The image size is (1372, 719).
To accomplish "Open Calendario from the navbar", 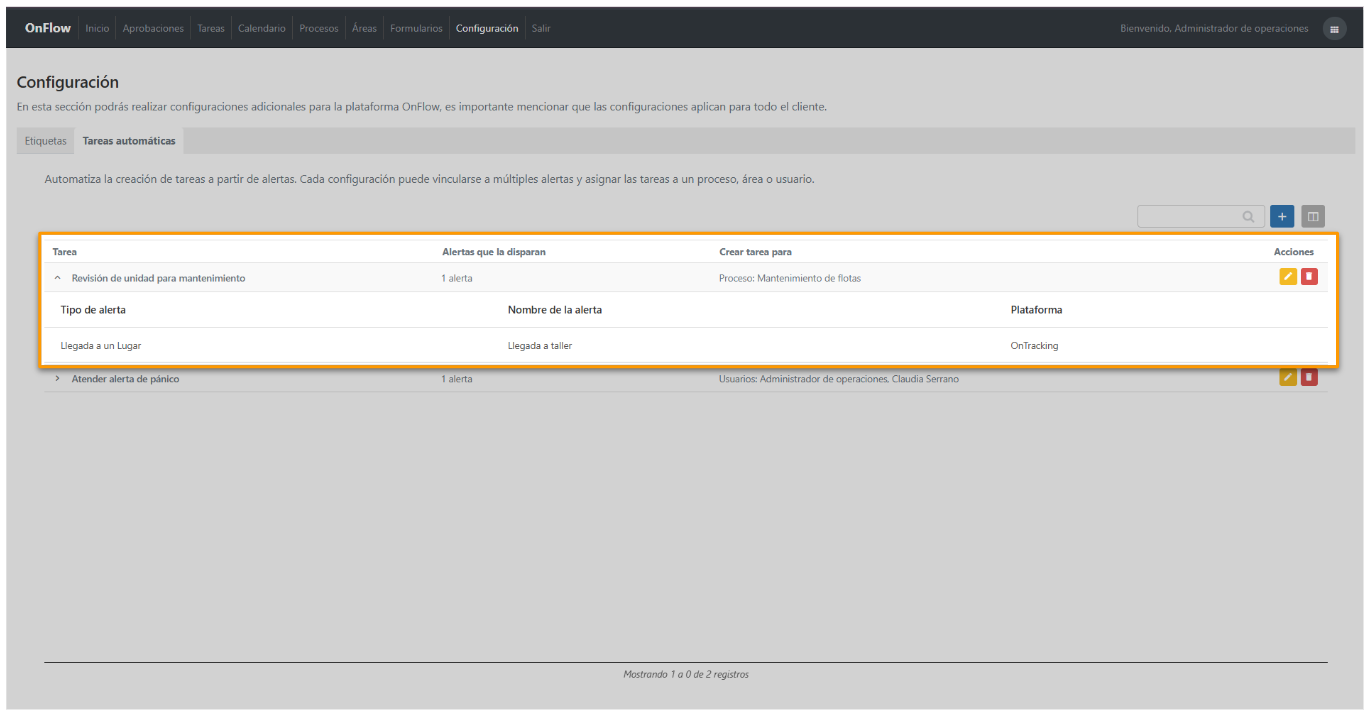I will tap(262, 28).
